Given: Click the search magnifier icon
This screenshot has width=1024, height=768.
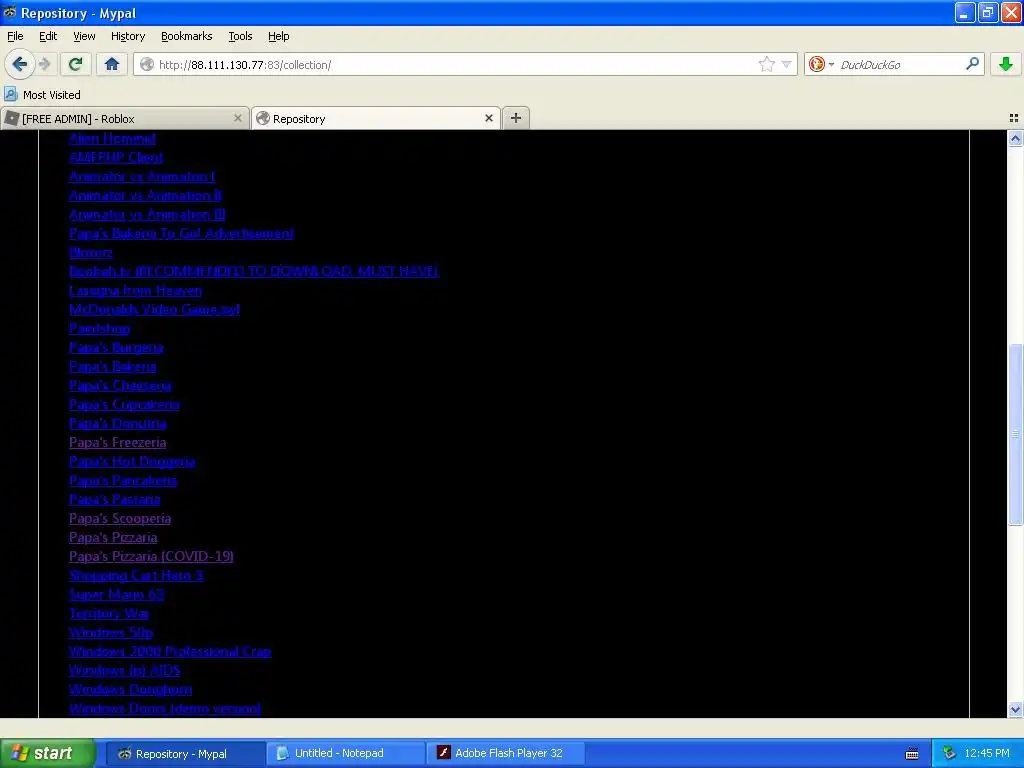Looking at the screenshot, I should (972, 63).
